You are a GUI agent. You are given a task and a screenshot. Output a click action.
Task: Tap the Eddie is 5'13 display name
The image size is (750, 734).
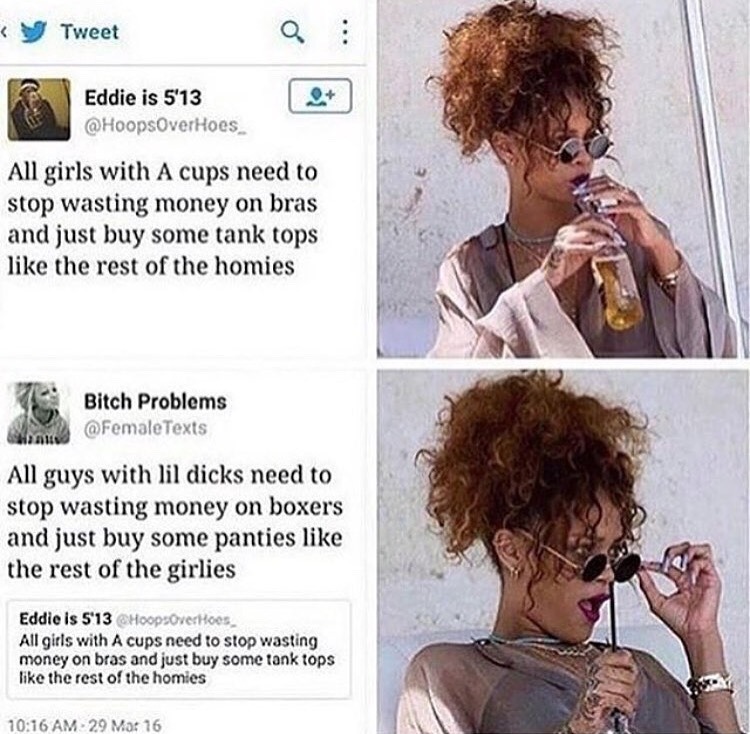pyautogui.click(x=143, y=98)
